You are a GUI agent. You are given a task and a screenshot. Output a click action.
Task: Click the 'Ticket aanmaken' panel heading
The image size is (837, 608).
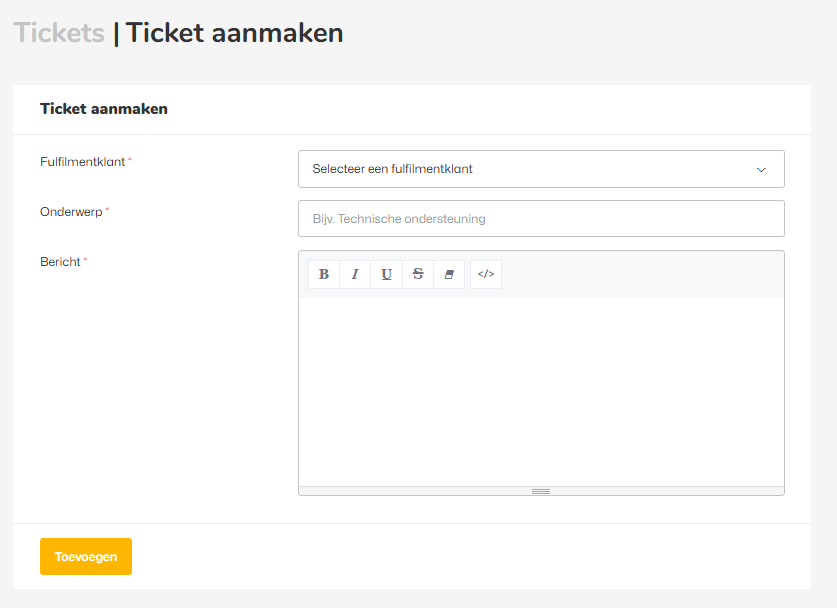104,109
